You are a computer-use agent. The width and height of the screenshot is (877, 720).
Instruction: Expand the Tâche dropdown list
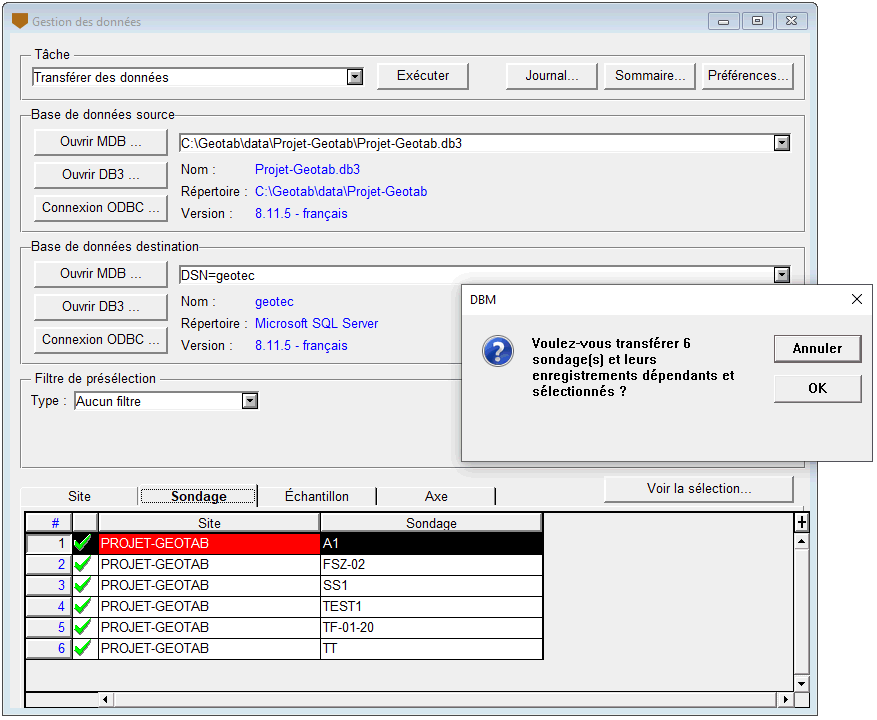pyautogui.click(x=354, y=77)
